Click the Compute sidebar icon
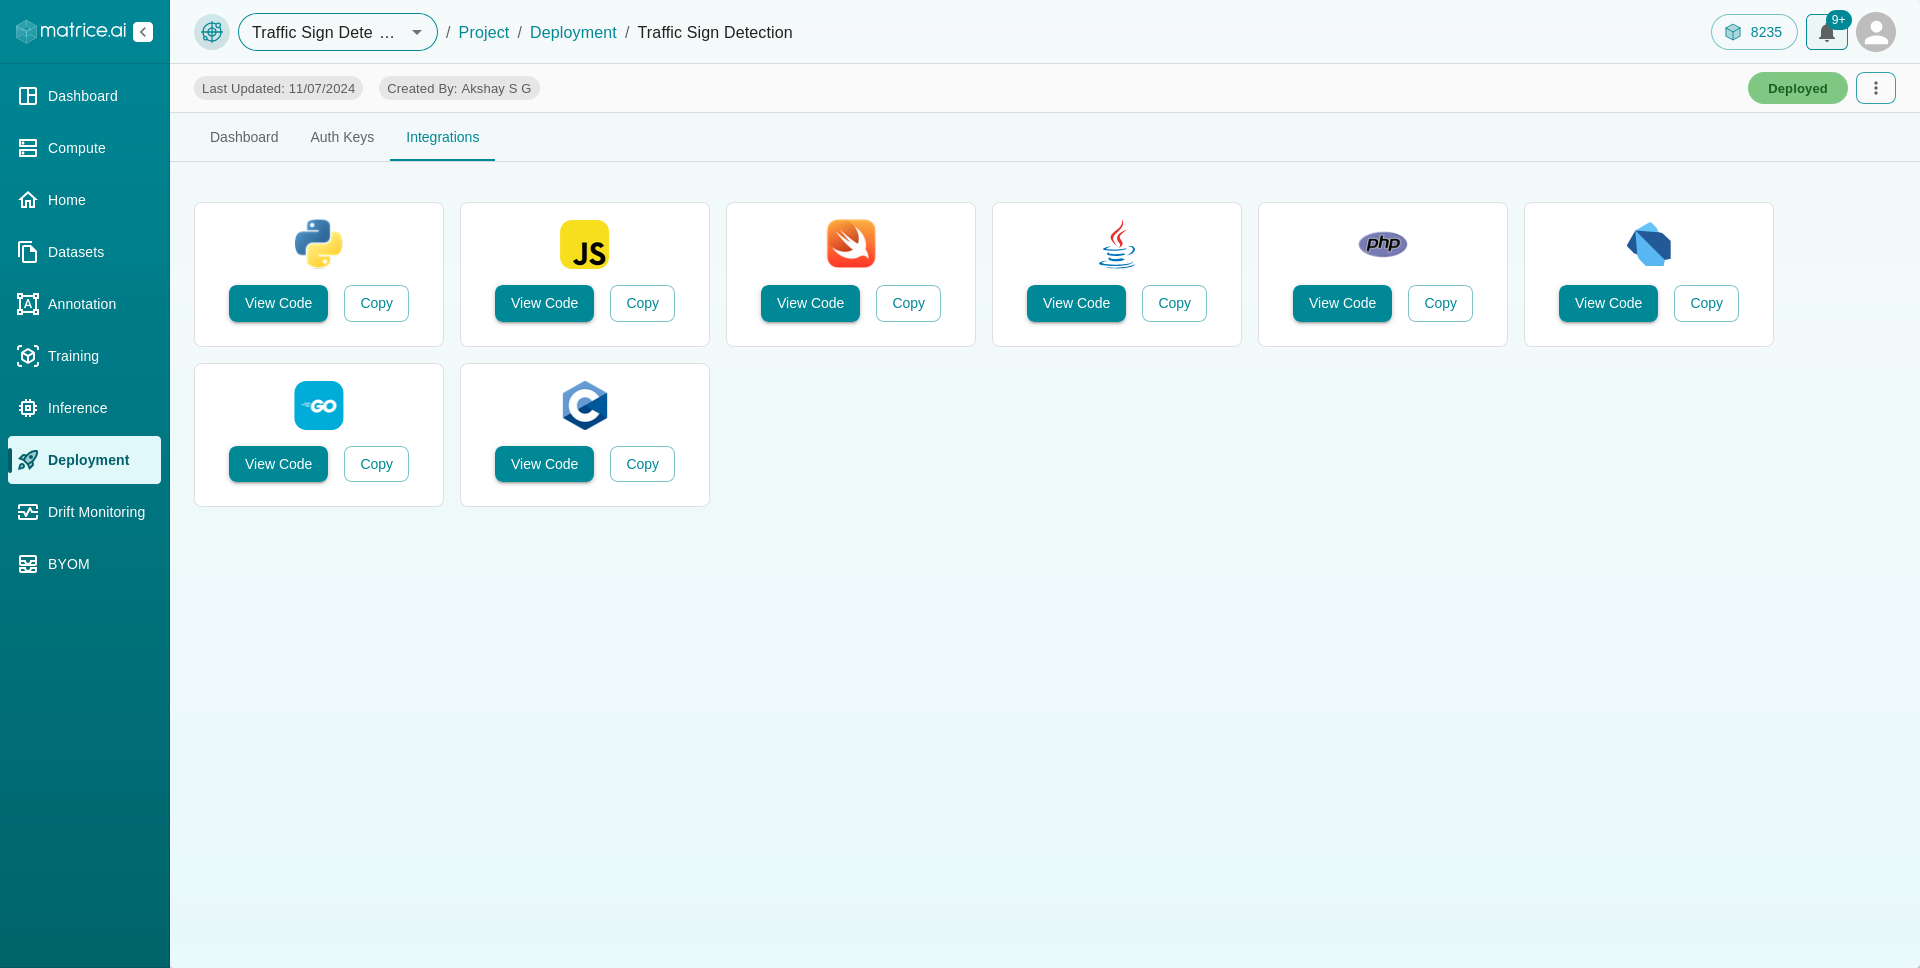 [28, 148]
